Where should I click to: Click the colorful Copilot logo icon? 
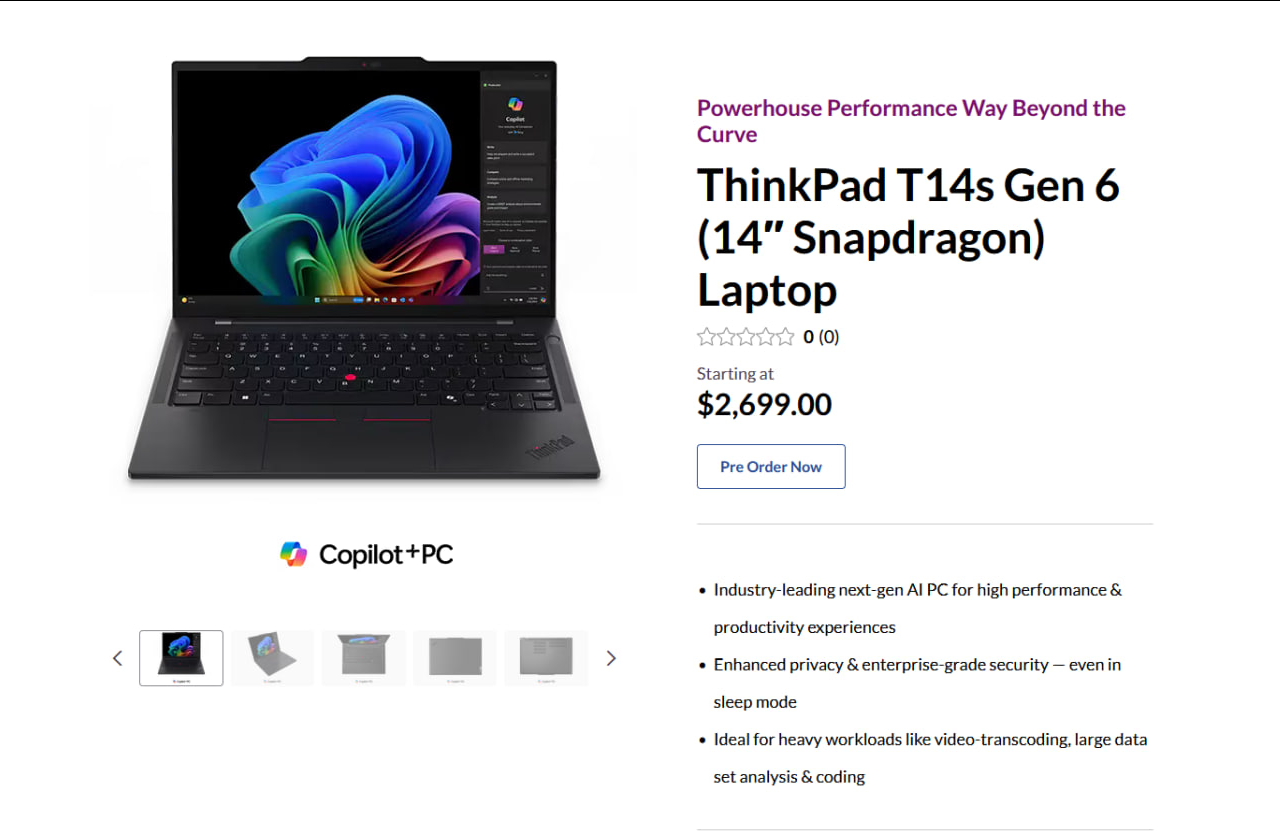coord(293,554)
